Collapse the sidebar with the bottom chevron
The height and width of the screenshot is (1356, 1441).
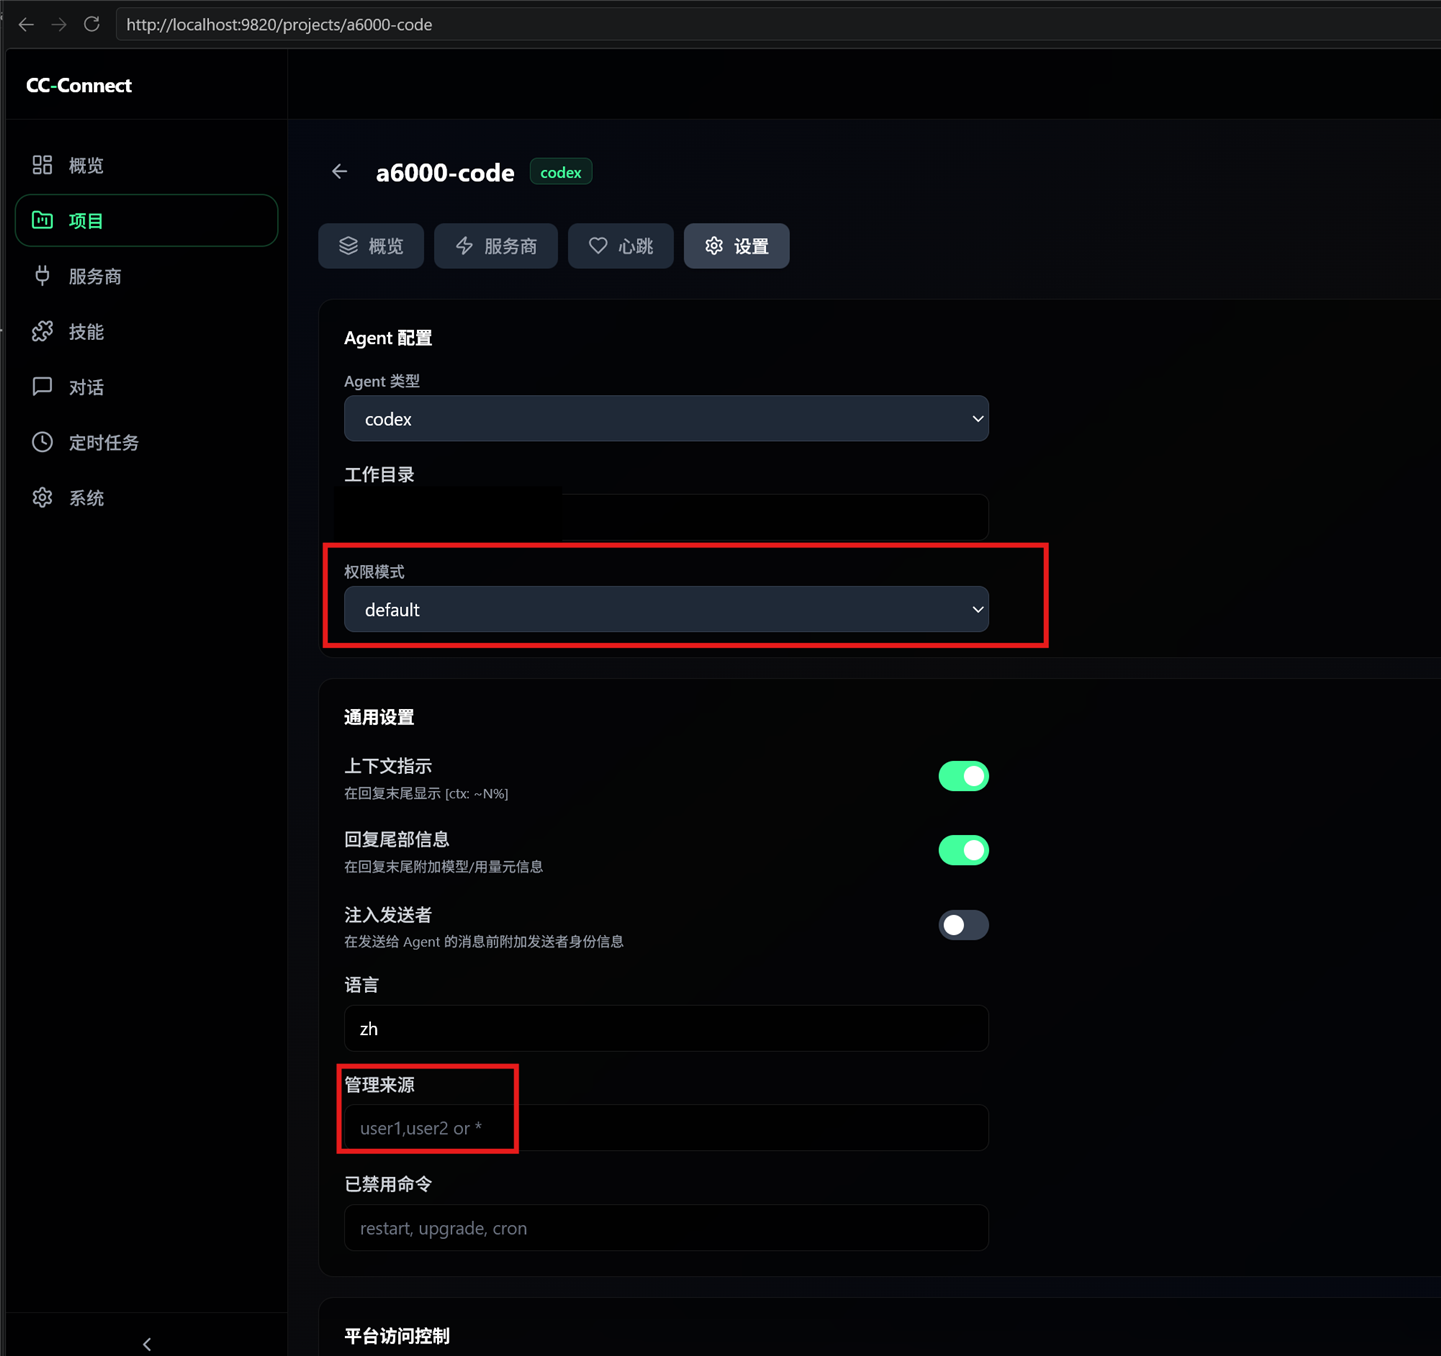[147, 1344]
